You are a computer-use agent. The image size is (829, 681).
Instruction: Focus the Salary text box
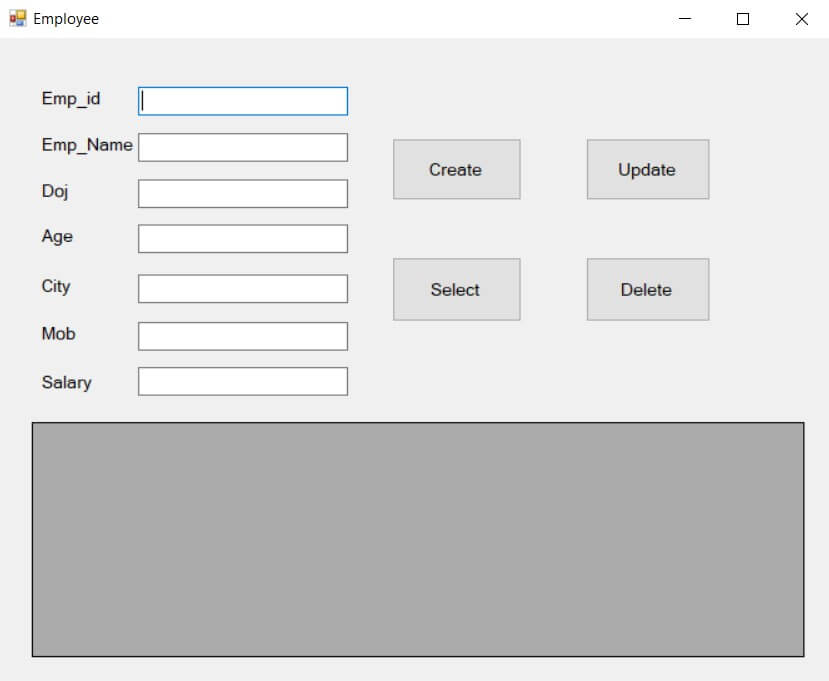243,381
